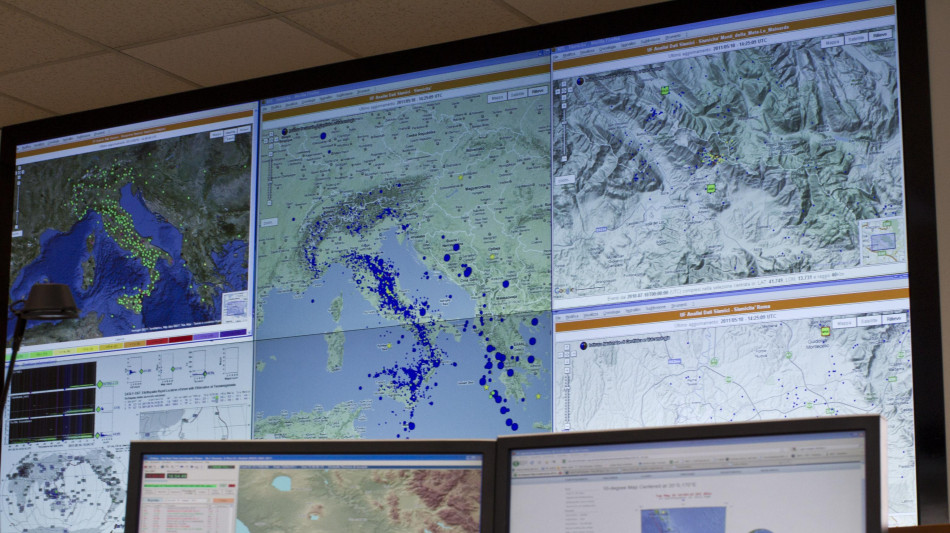
Task: Click green station marker in Roma map
Action: 825,331
